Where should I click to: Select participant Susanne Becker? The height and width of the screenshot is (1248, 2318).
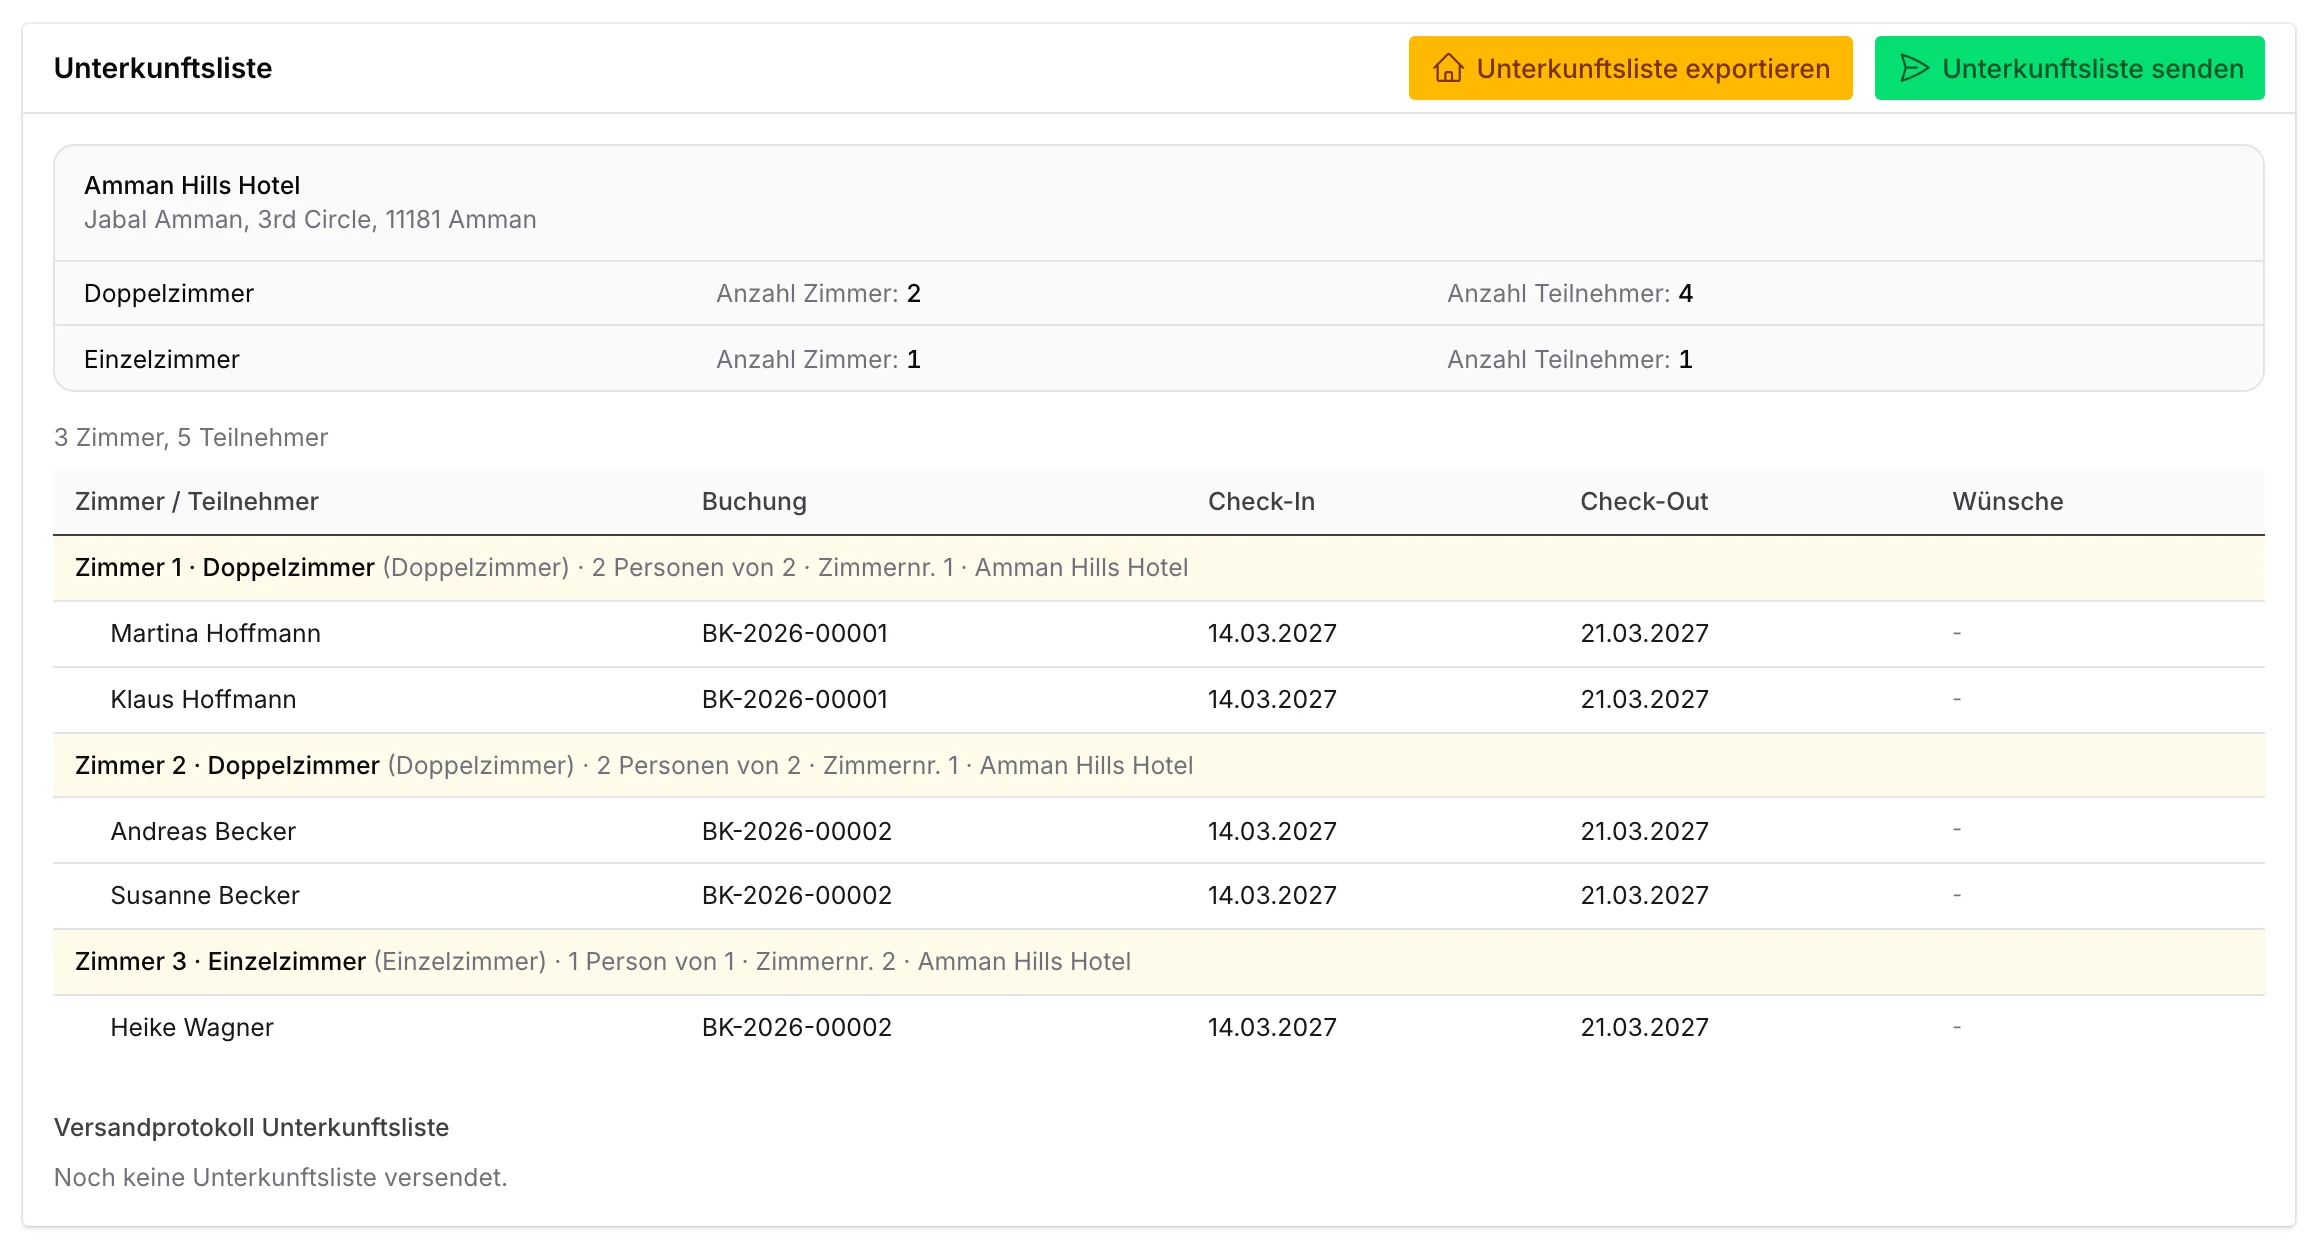pyautogui.click(x=205, y=895)
